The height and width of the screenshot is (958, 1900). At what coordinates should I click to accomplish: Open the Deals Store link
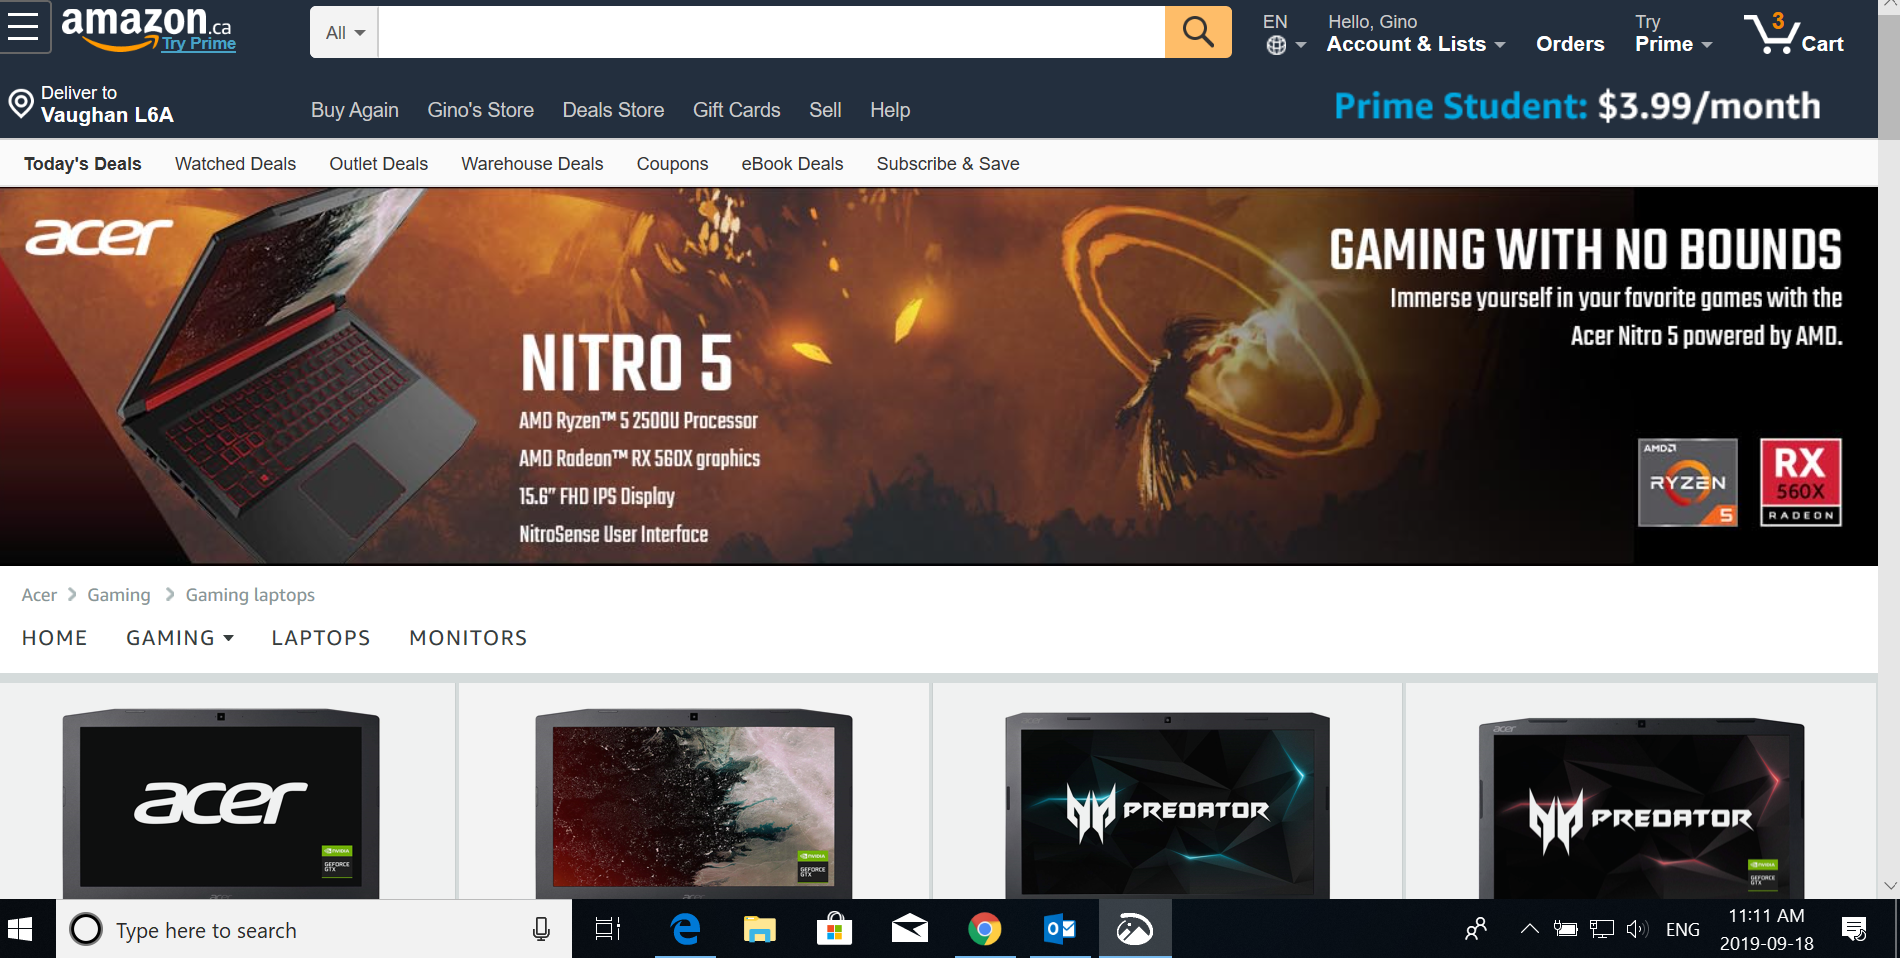click(x=613, y=110)
